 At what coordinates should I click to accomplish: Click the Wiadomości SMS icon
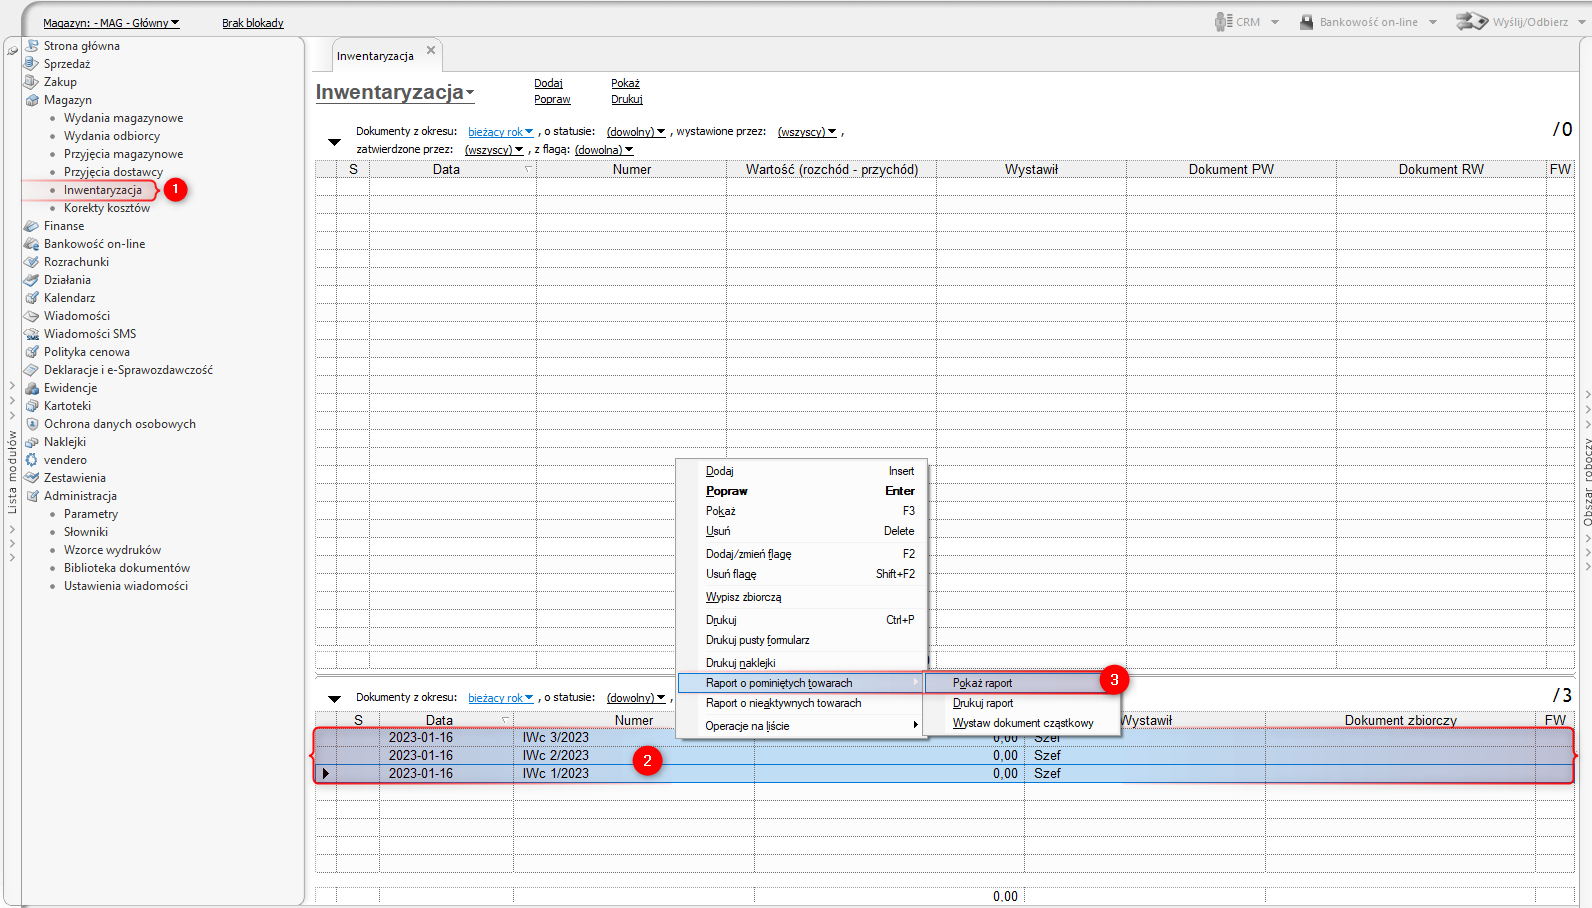coord(31,334)
